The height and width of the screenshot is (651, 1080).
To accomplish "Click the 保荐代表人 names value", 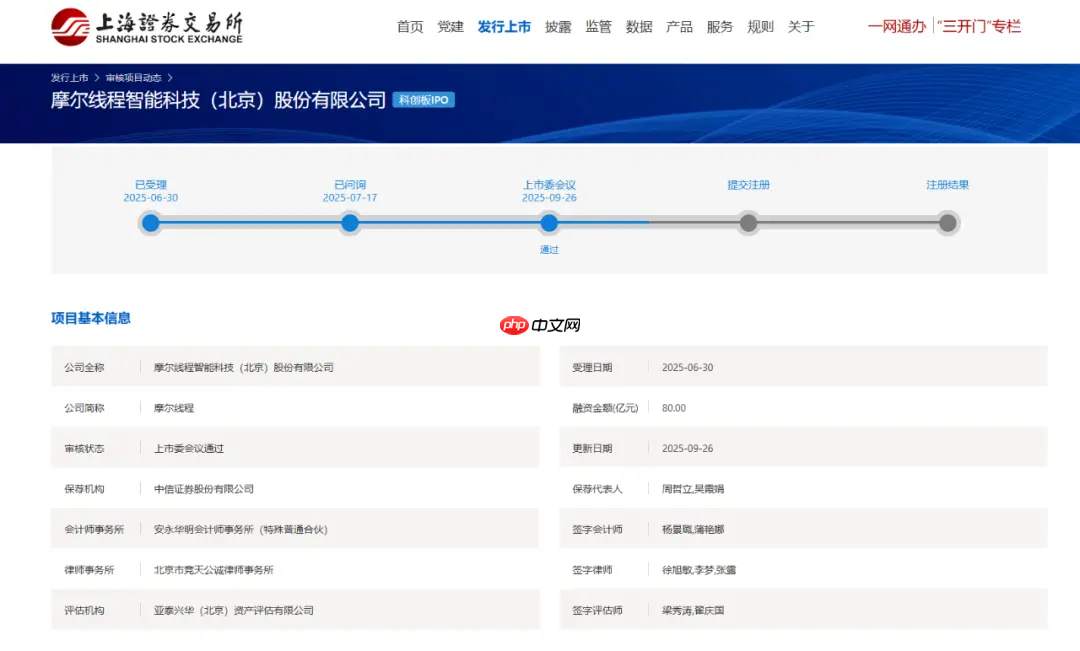I will 693,489.
